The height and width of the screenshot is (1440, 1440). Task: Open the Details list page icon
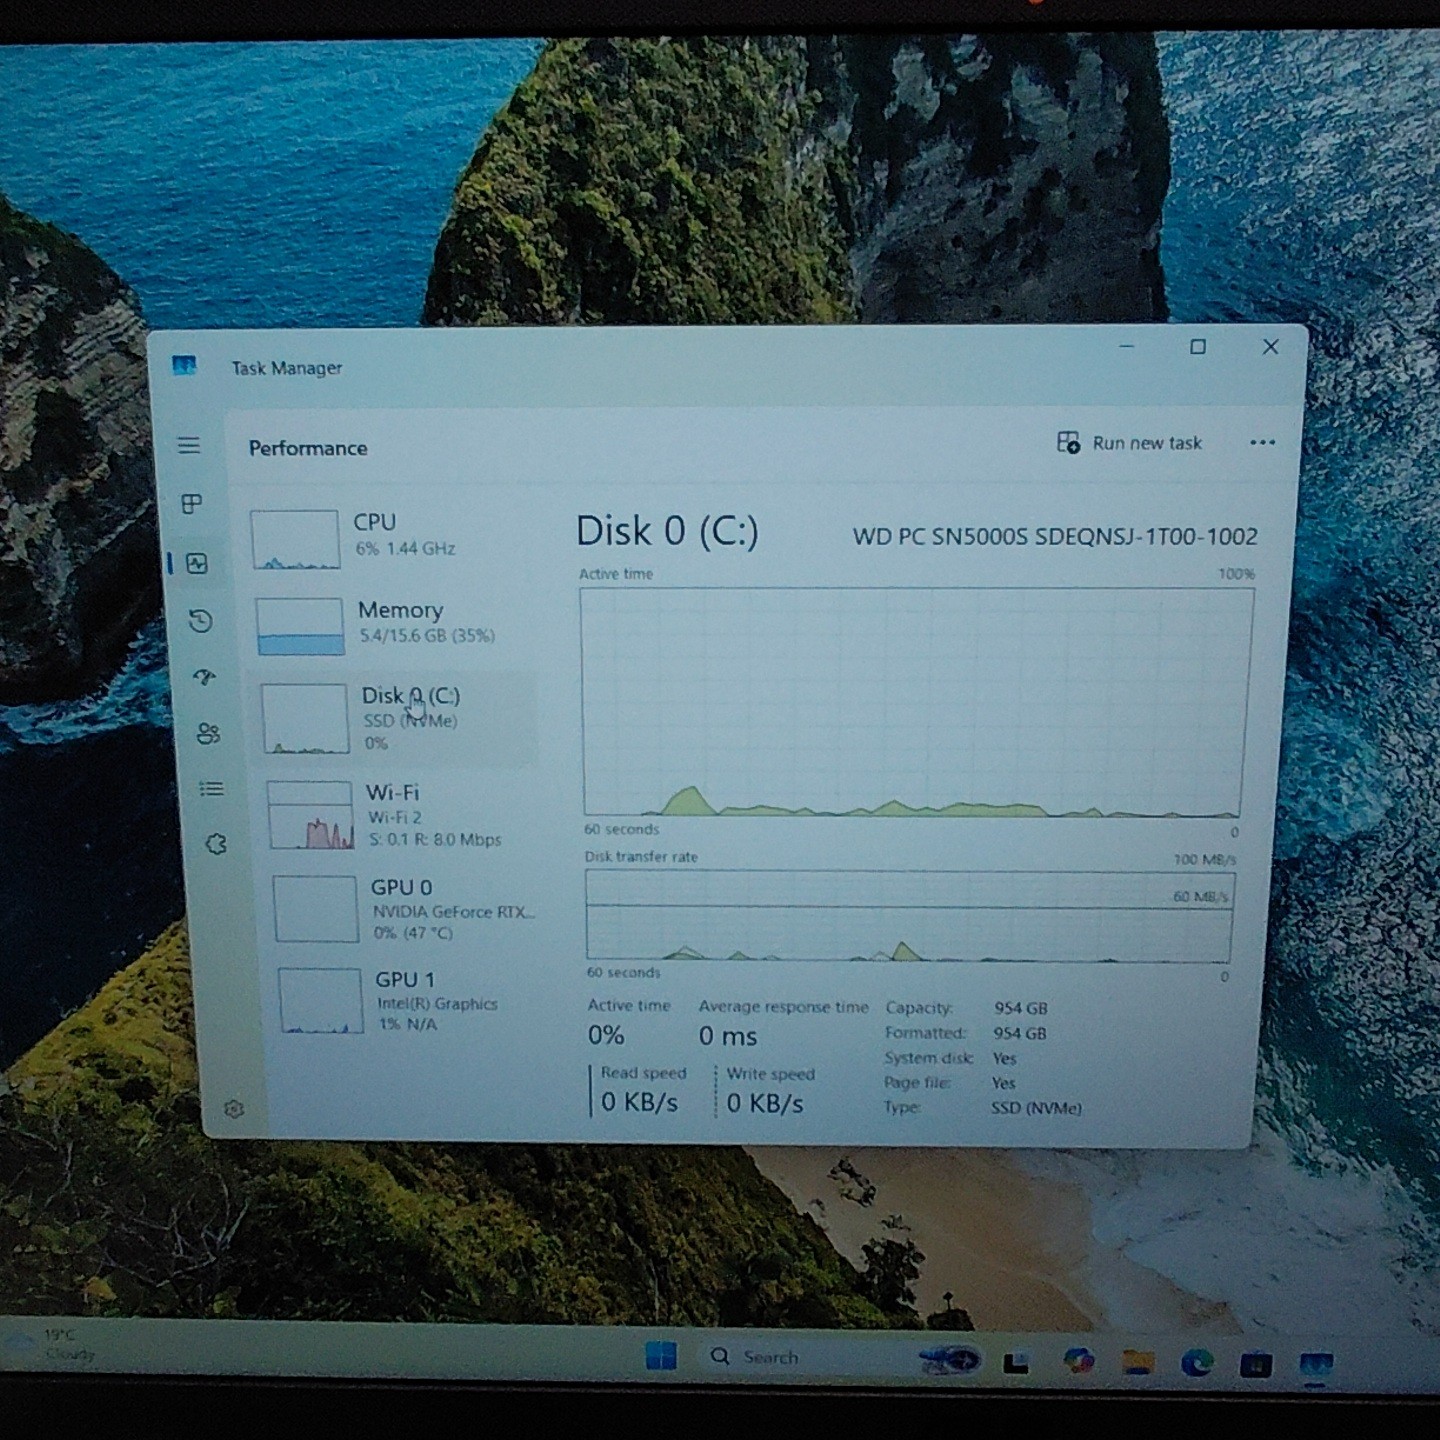point(211,789)
